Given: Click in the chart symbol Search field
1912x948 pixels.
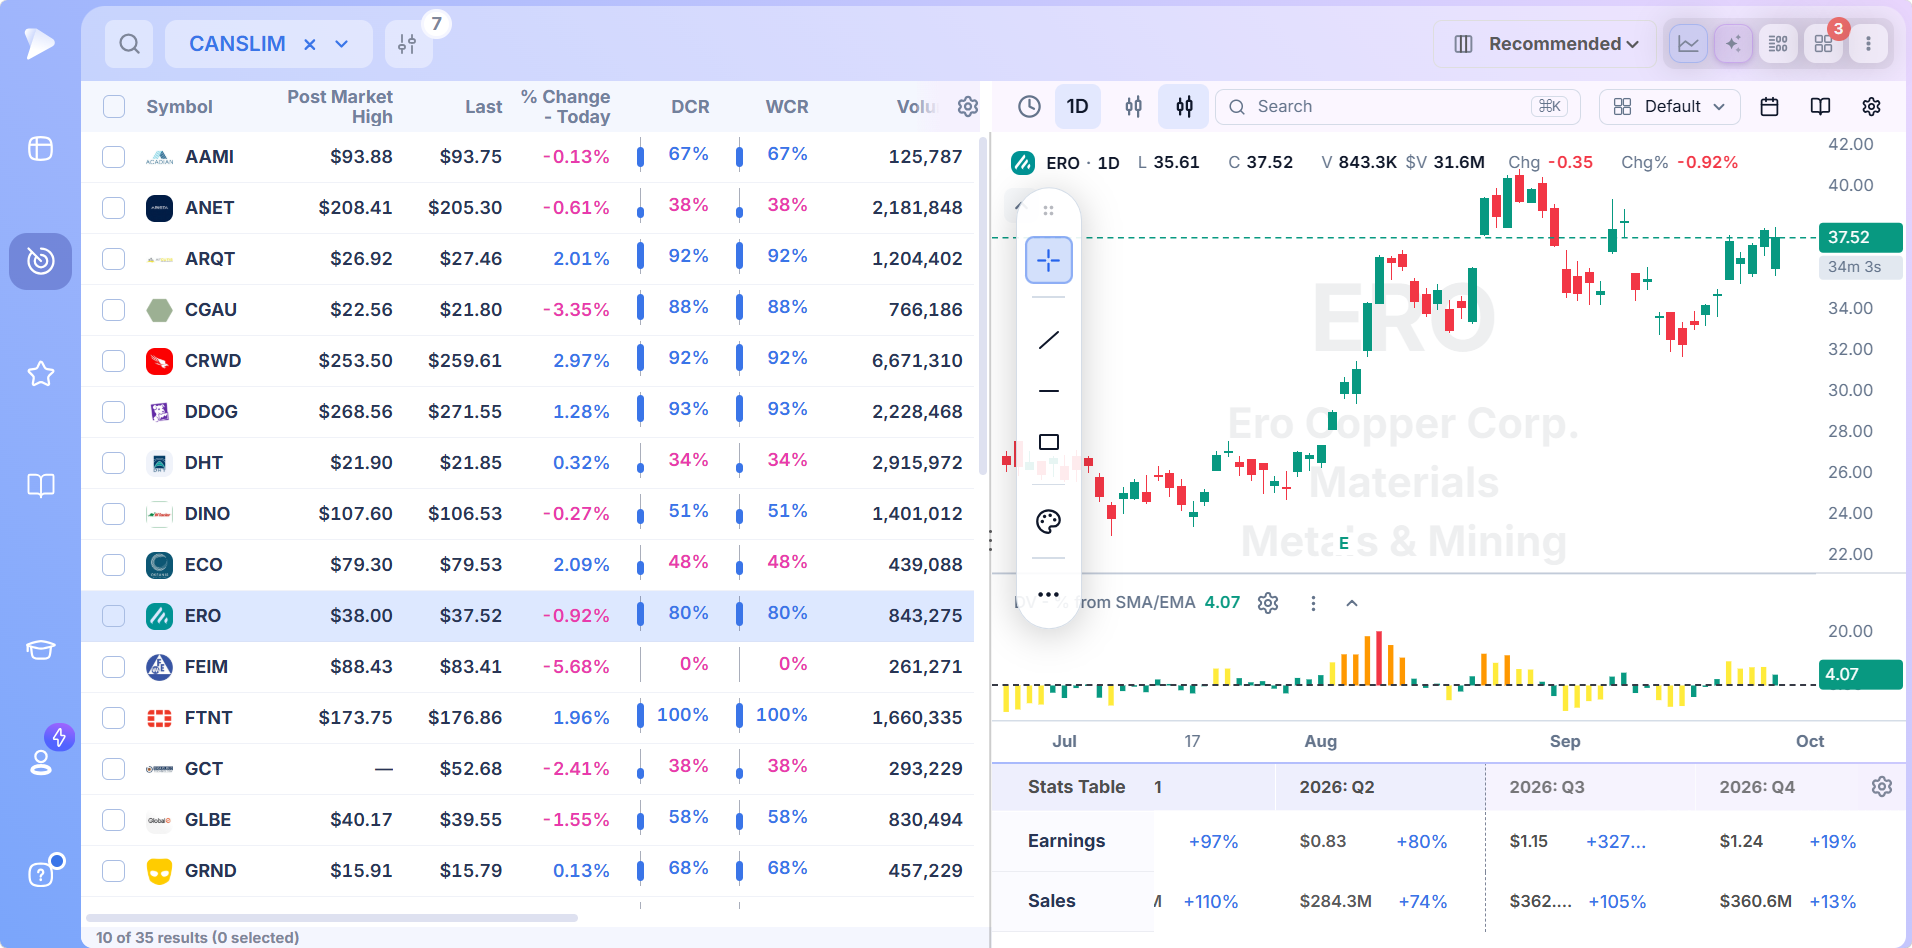Looking at the screenshot, I should tap(1397, 106).
